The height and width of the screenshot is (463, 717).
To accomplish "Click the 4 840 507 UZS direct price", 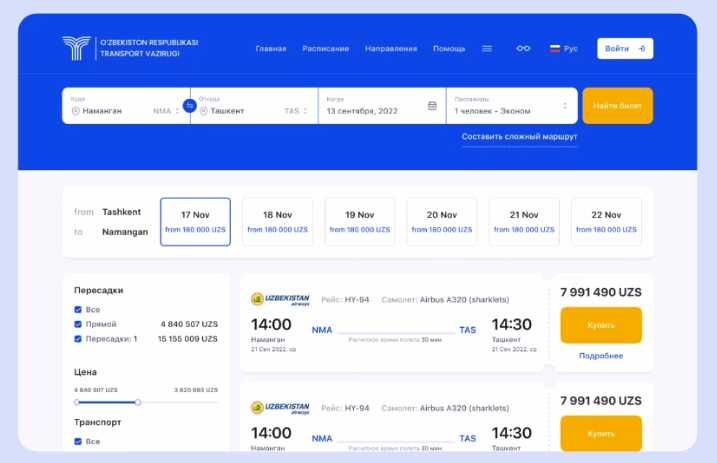I will pyautogui.click(x=189, y=324).
